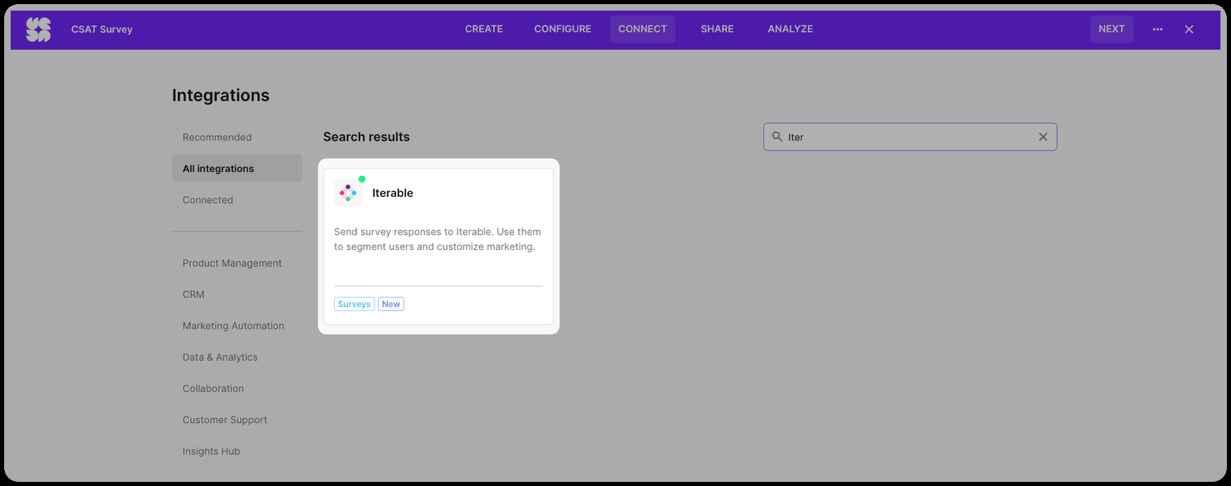Clear the search field with the X icon

(1042, 137)
